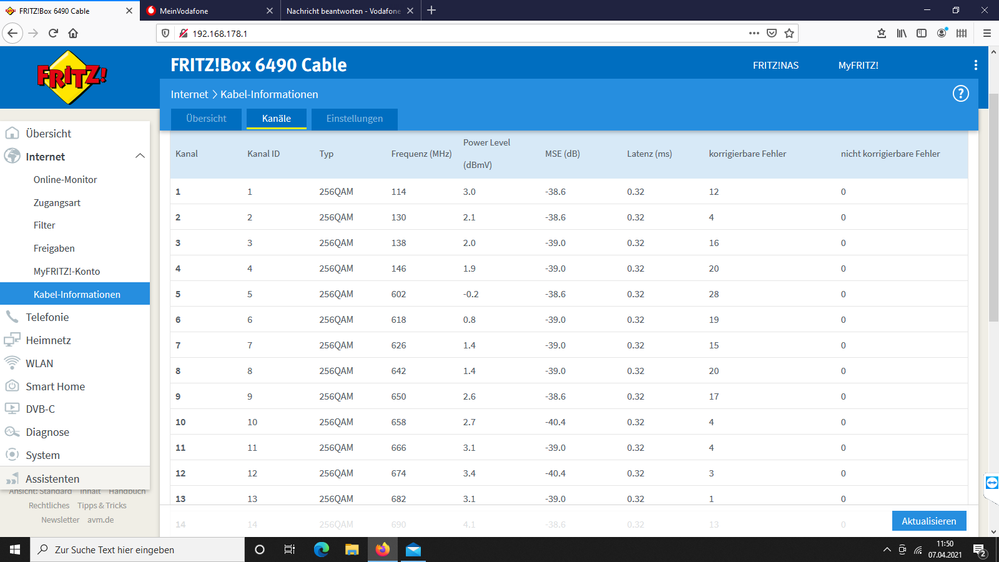
Task: Click the Pocket save icon in address bar
Action: click(772, 33)
